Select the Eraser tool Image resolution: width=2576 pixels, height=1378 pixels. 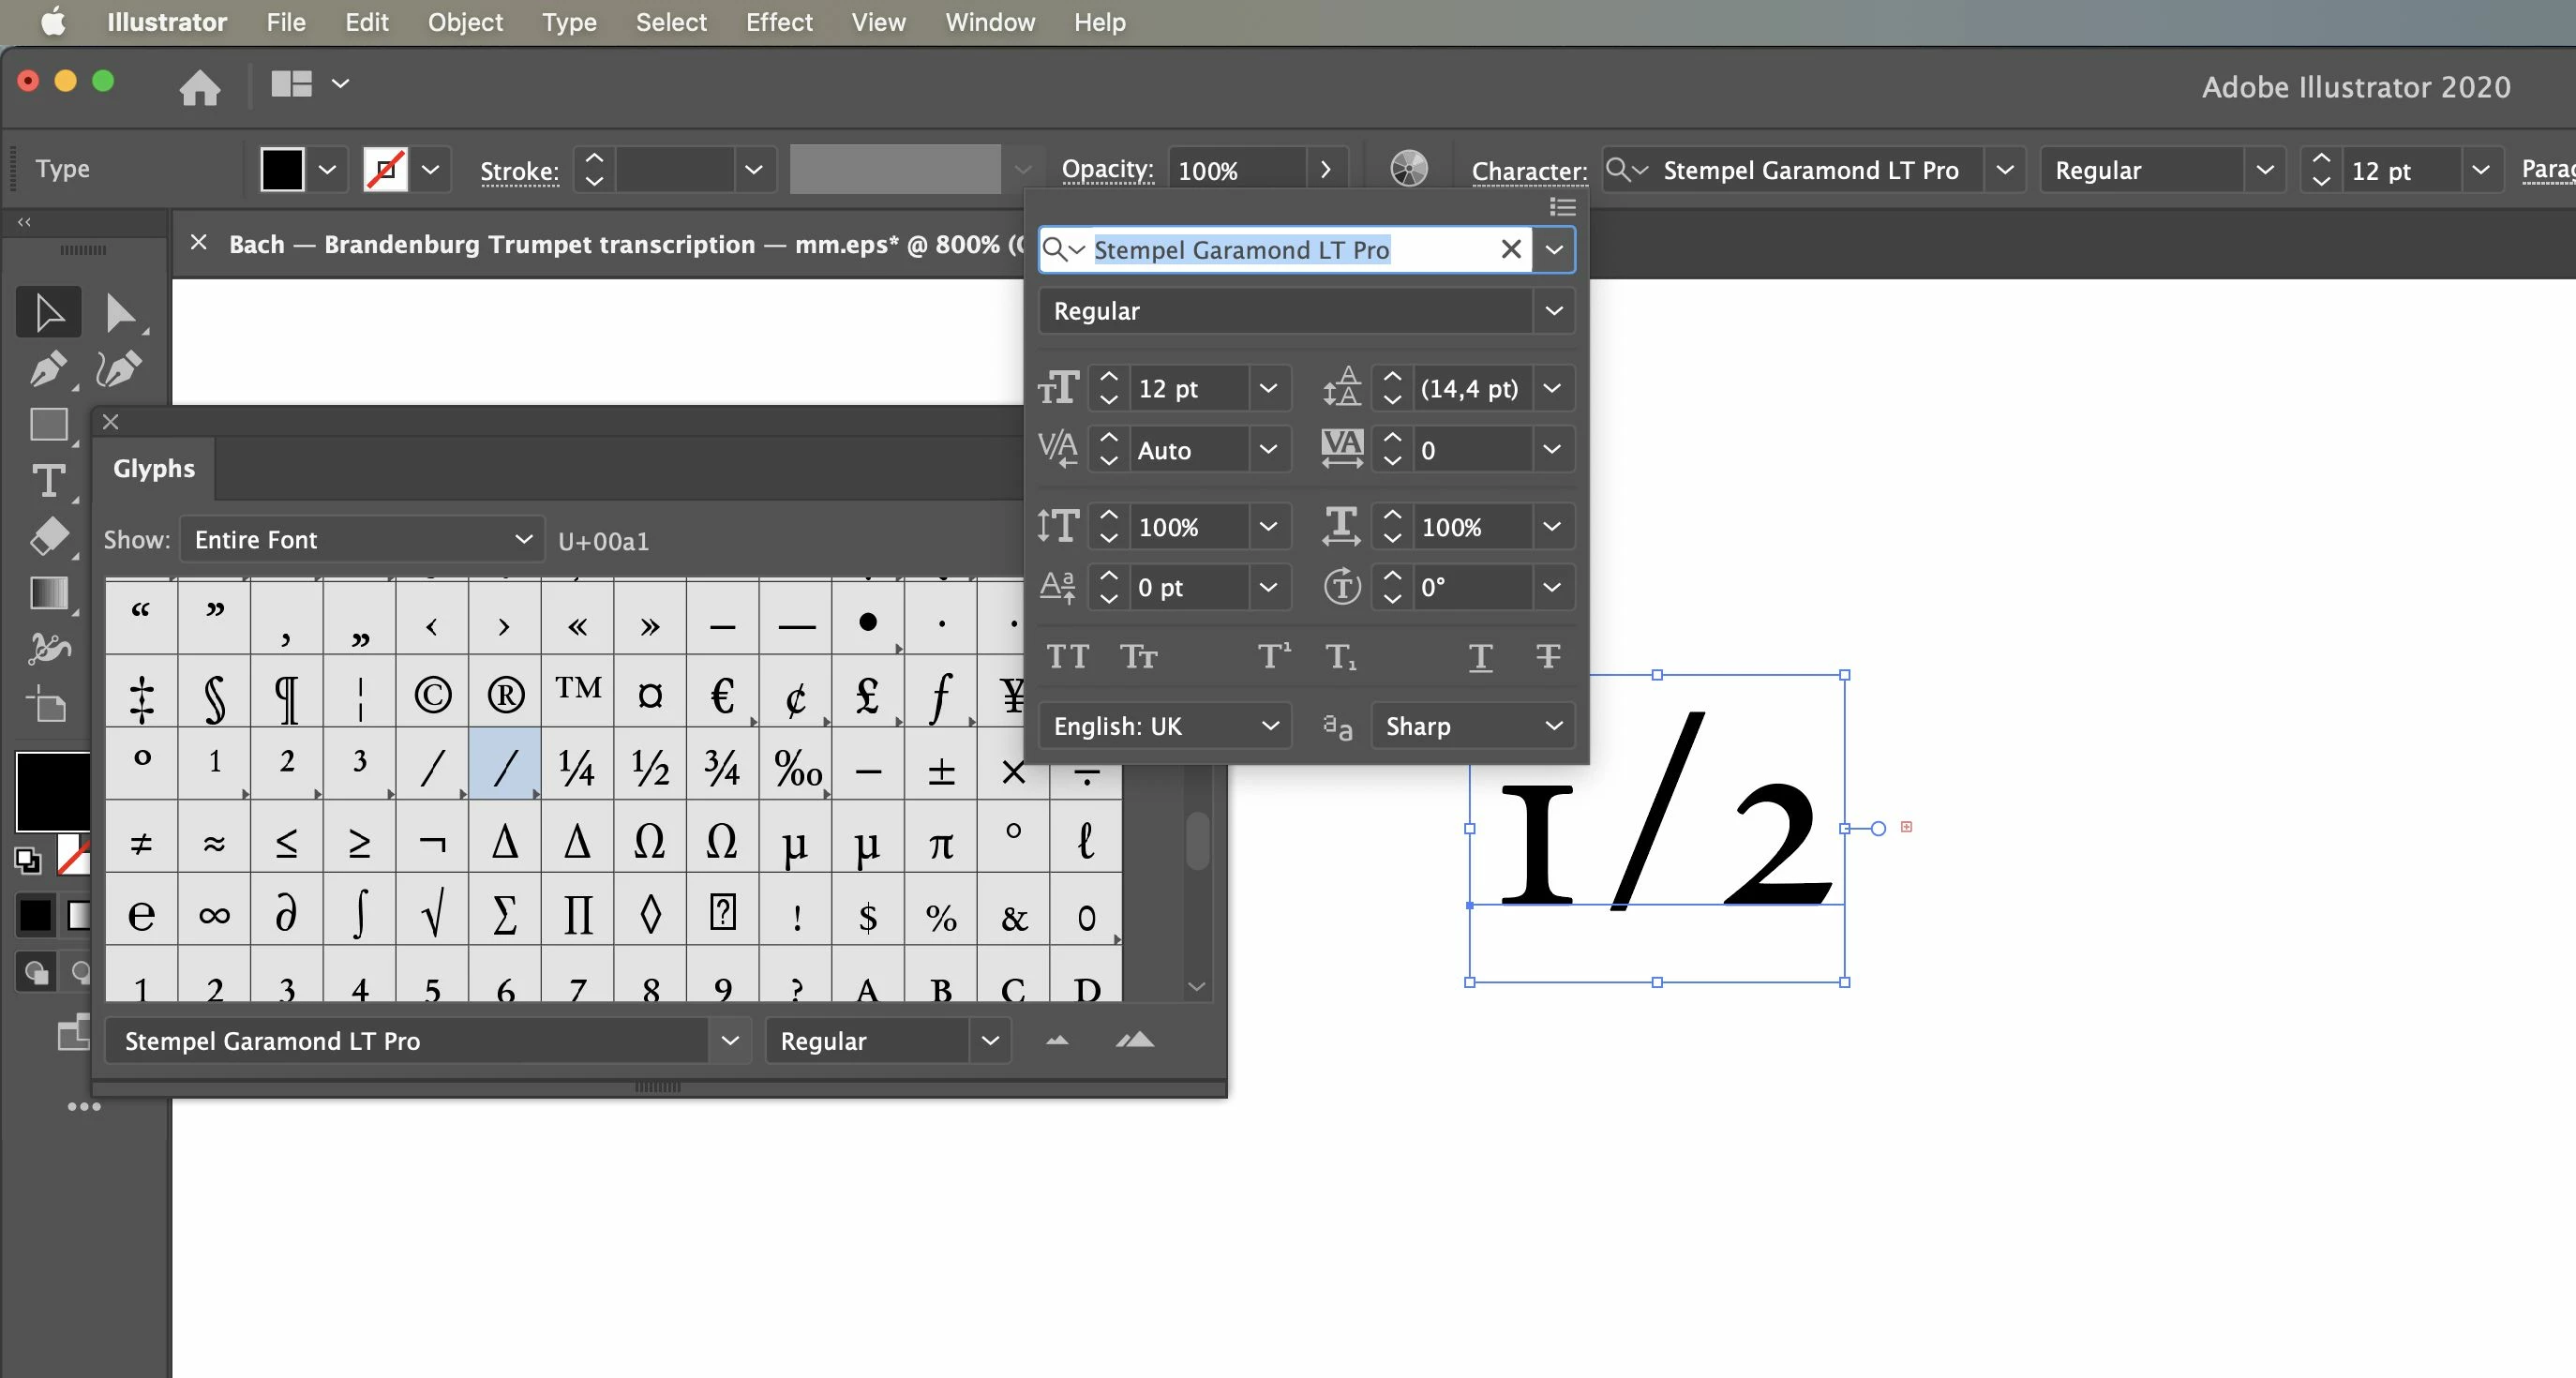coord(49,537)
